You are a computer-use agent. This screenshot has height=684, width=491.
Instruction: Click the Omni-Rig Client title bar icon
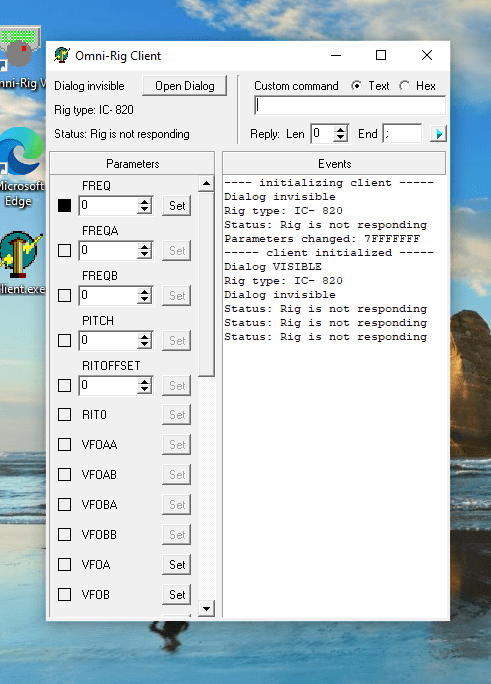(x=61, y=55)
